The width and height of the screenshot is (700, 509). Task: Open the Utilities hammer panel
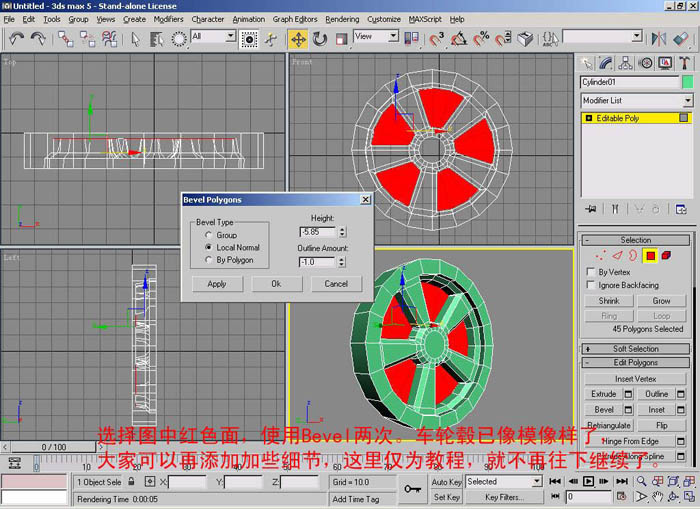coord(685,63)
